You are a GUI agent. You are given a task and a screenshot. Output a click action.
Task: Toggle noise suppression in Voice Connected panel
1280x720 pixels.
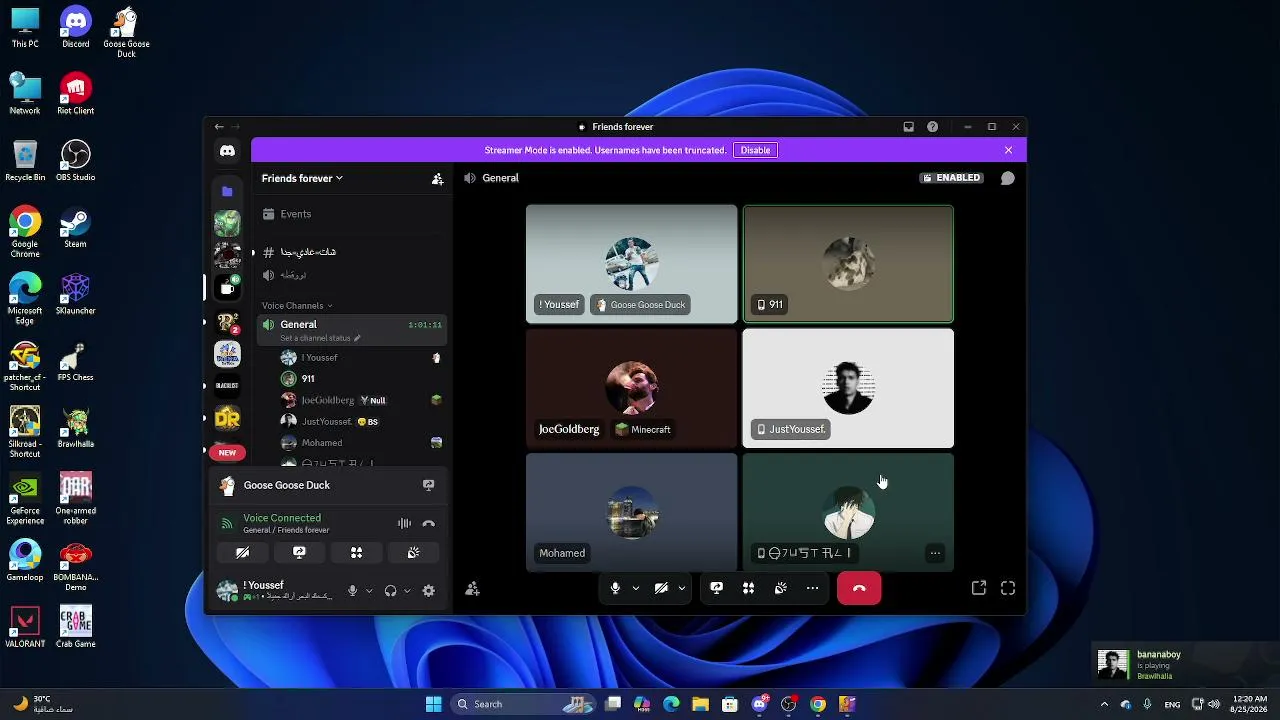(x=404, y=523)
